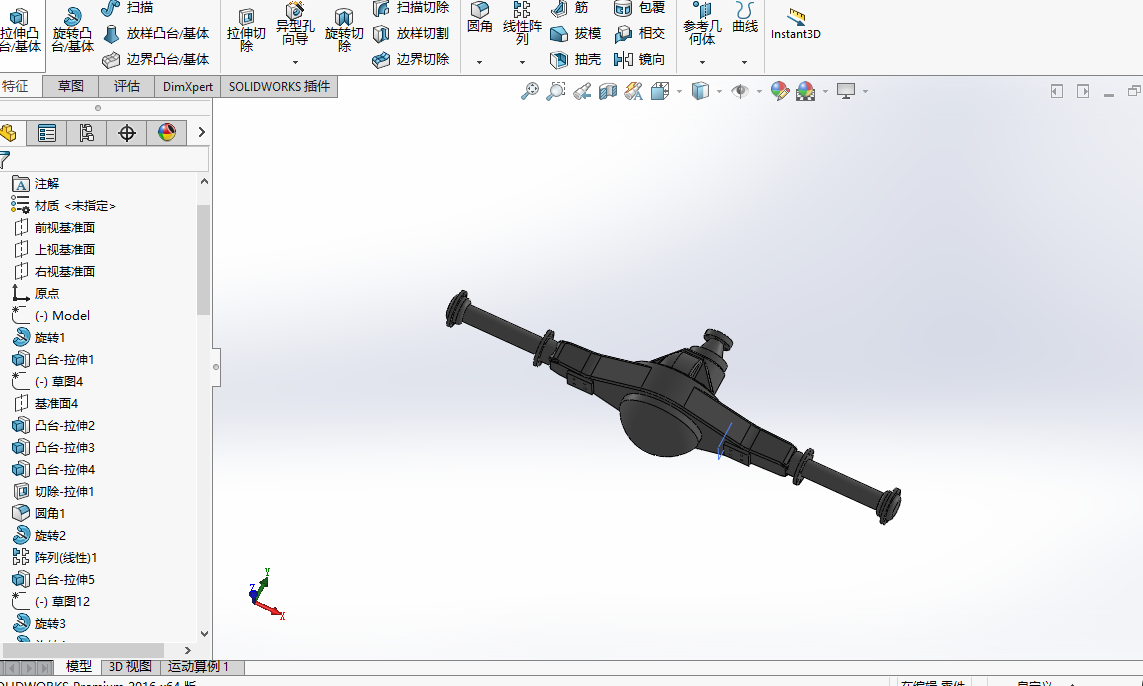
Task: Choose the Lofted Cut (放样切割) tool
Action: tap(410, 33)
